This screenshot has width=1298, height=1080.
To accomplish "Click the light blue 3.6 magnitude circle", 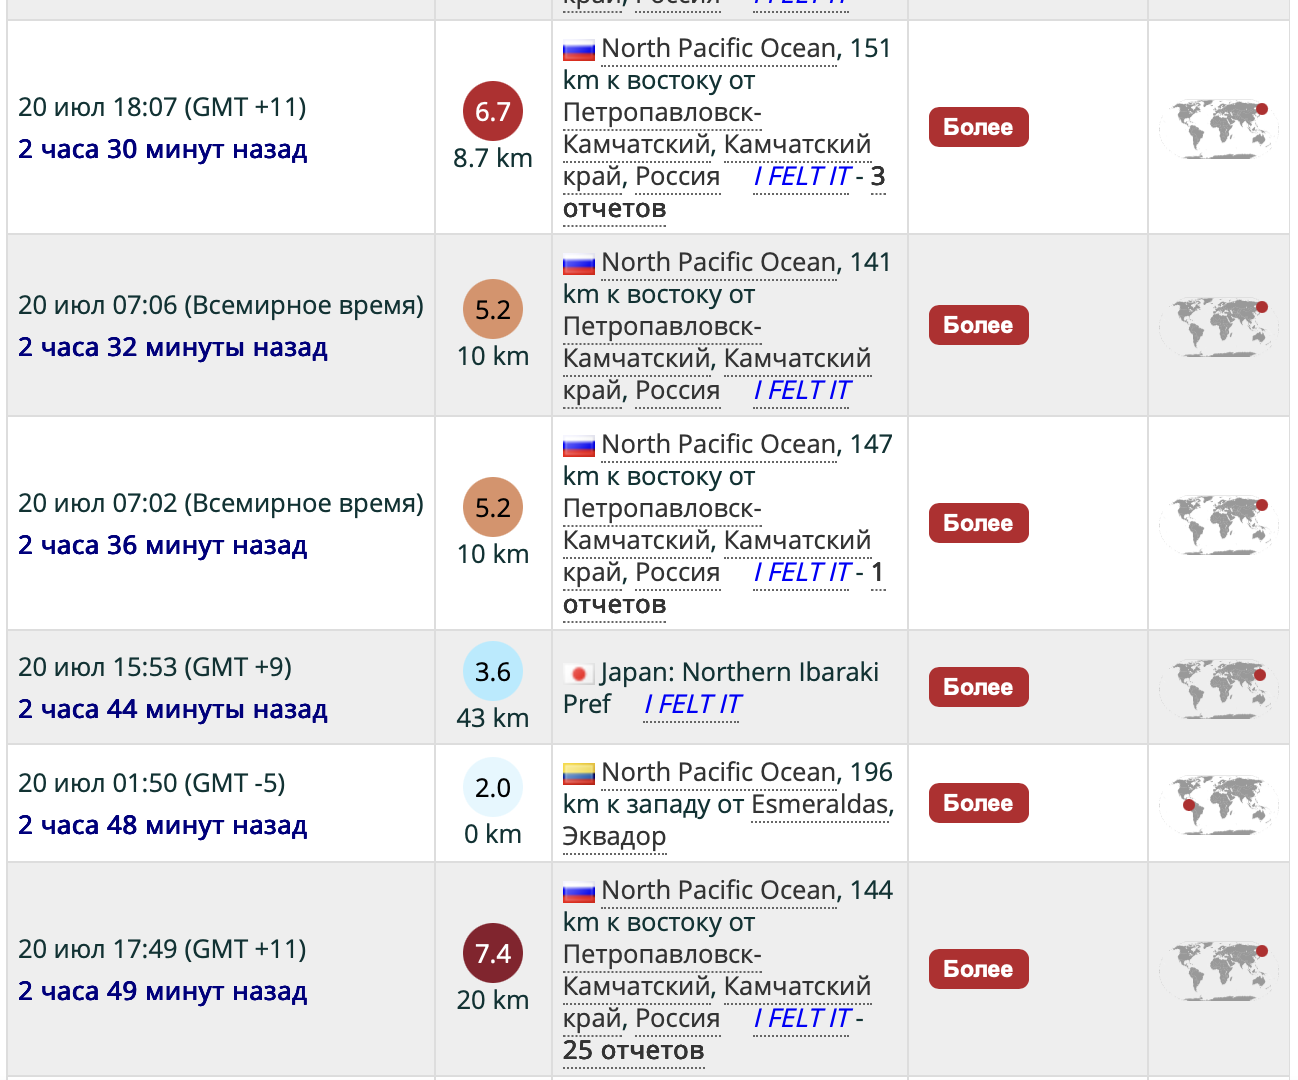I will pyautogui.click(x=492, y=671).
